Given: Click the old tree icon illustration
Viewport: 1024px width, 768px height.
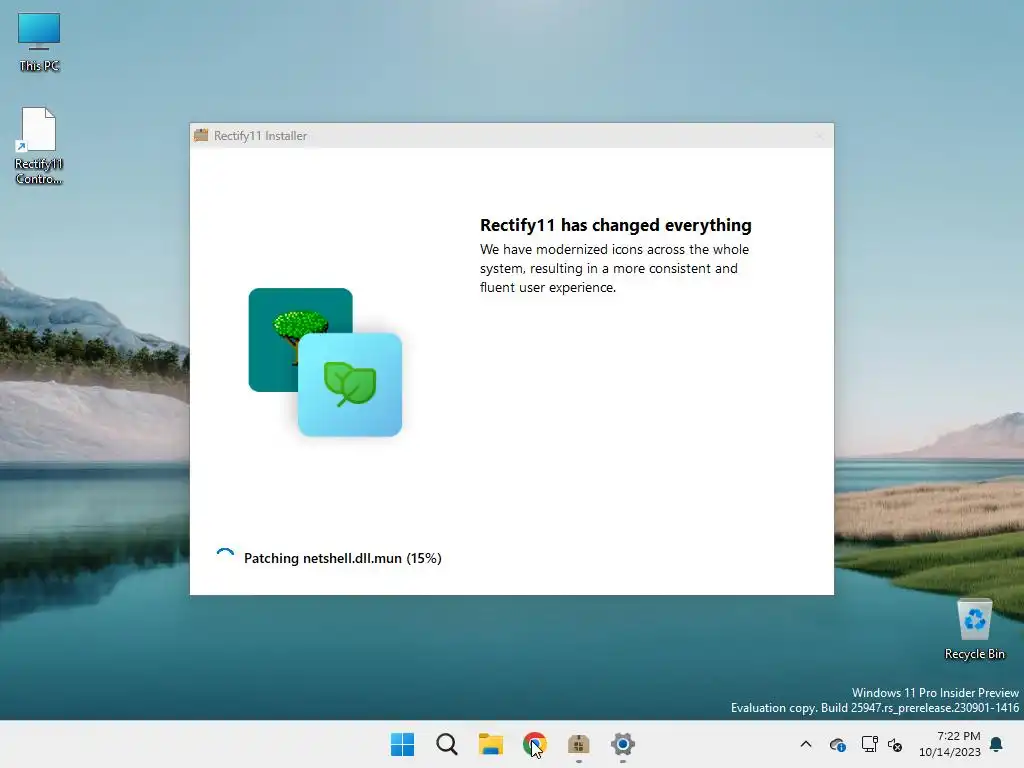Looking at the screenshot, I should coord(300,340).
